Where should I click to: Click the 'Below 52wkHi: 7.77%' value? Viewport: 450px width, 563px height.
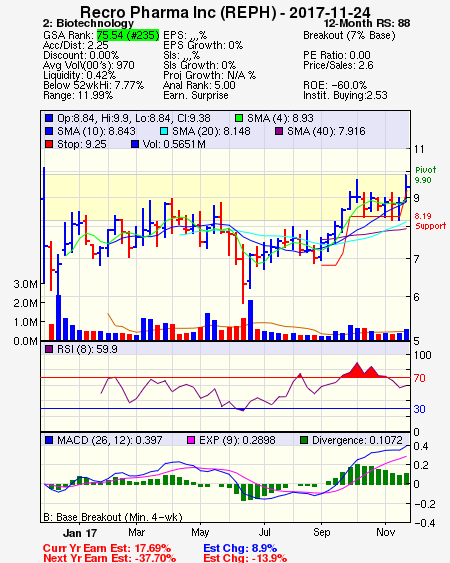(x=93, y=85)
